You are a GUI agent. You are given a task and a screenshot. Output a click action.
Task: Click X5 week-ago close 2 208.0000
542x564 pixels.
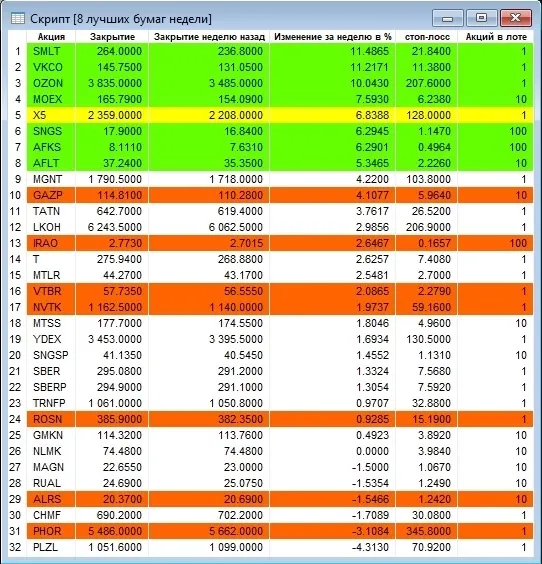pyautogui.click(x=209, y=115)
